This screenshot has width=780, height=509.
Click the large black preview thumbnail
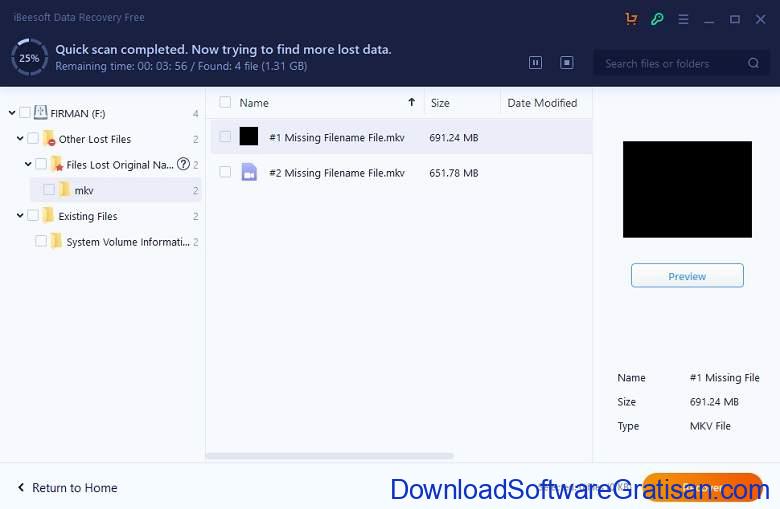pyautogui.click(x=687, y=189)
